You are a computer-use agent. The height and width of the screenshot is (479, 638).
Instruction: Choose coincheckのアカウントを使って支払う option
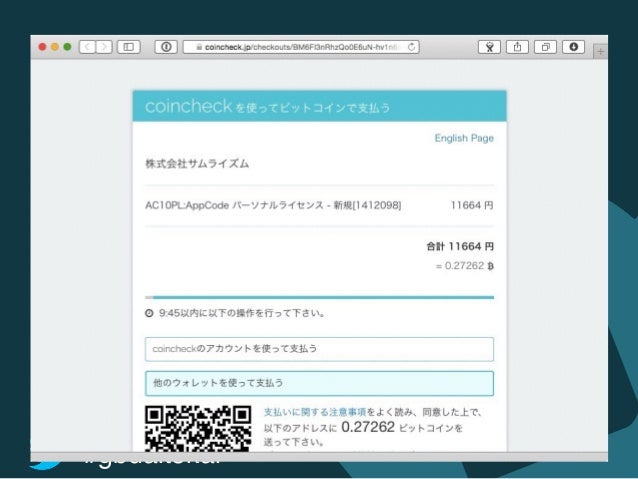tap(319, 349)
